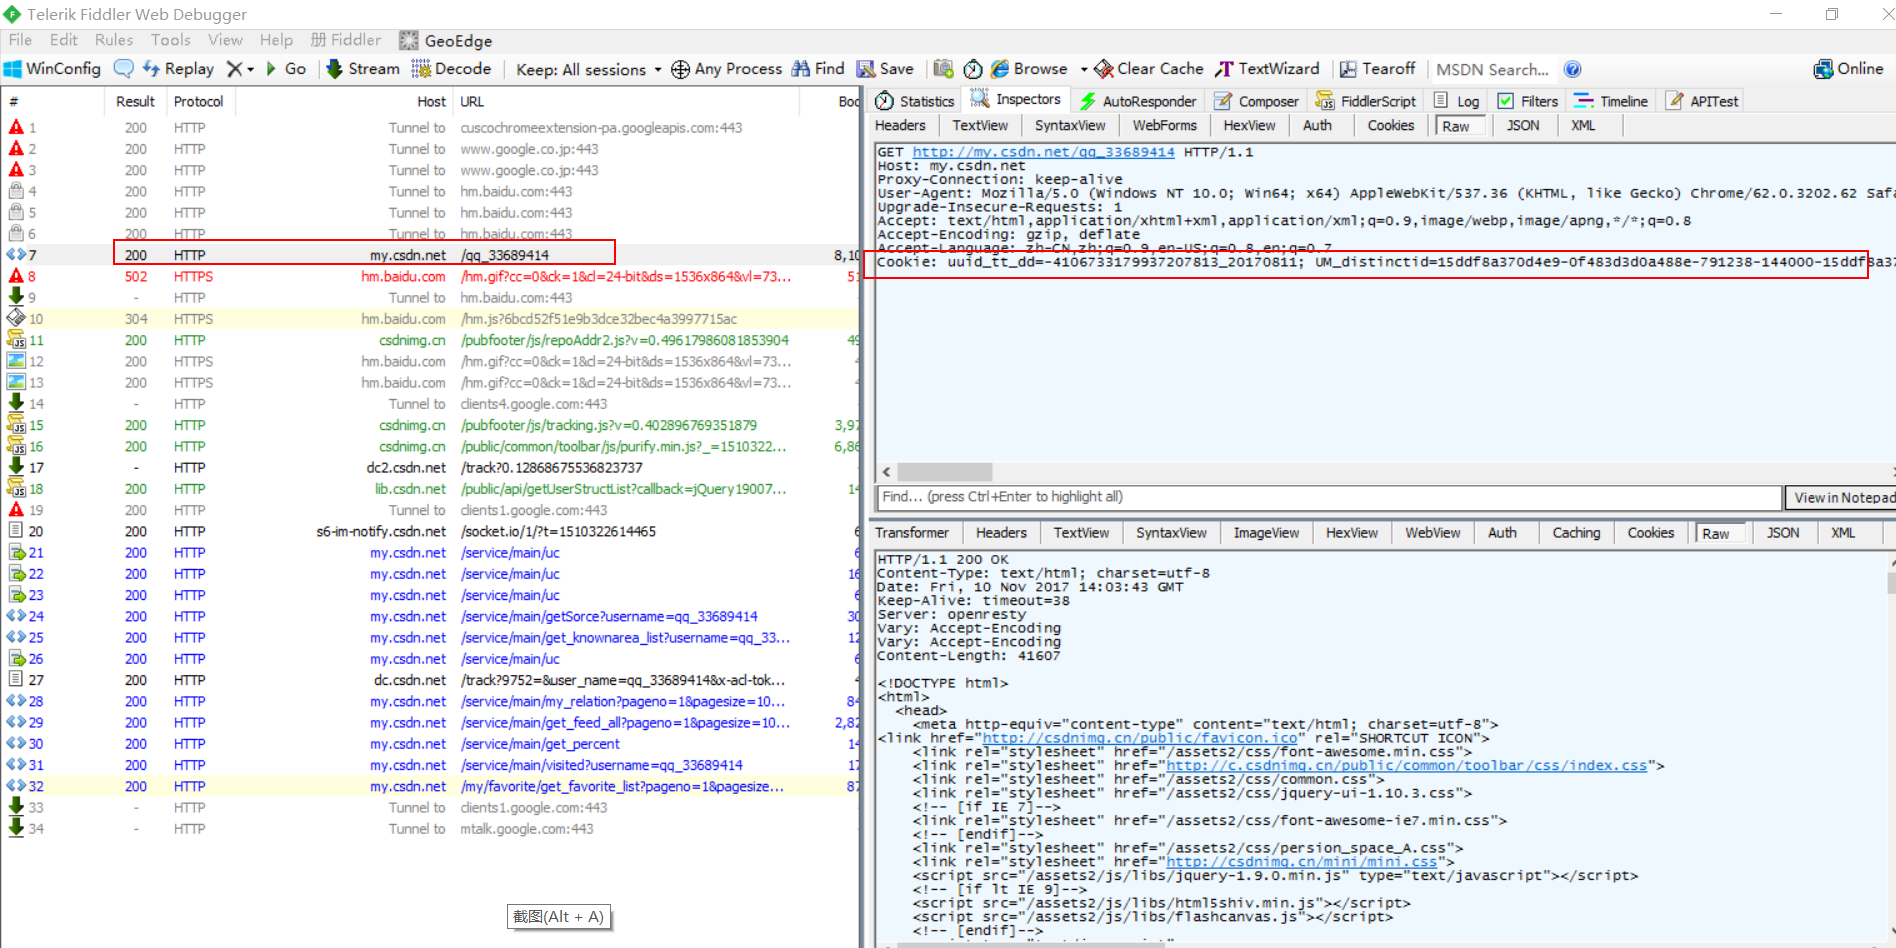Replay the selected session
The height and width of the screenshot is (948, 1896).
pyautogui.click(x=178, y=68)
